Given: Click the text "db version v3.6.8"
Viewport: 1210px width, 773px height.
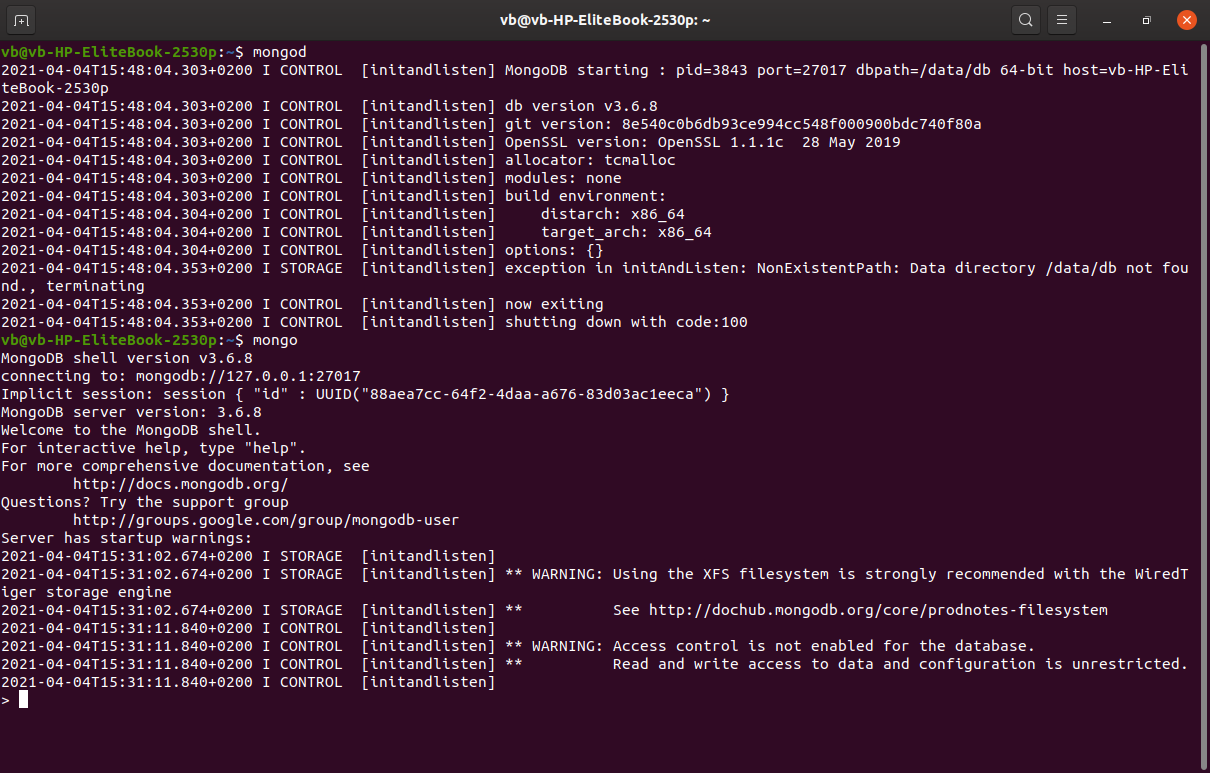Looking at the screenshot, I should point(581,106).
